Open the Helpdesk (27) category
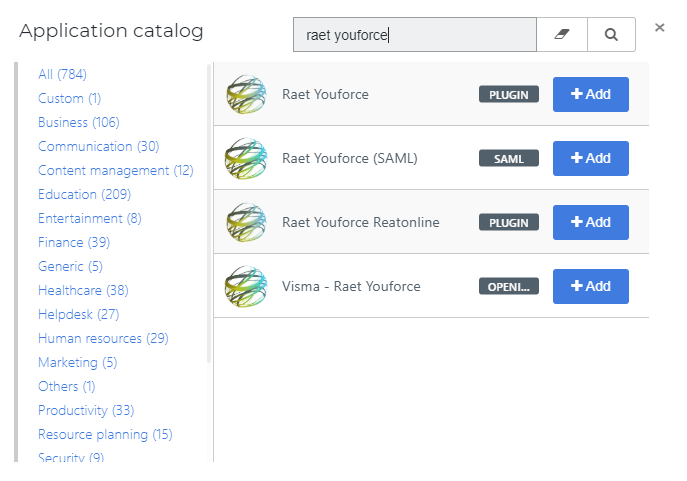This screenshot has width=687, height=481. 78,314
